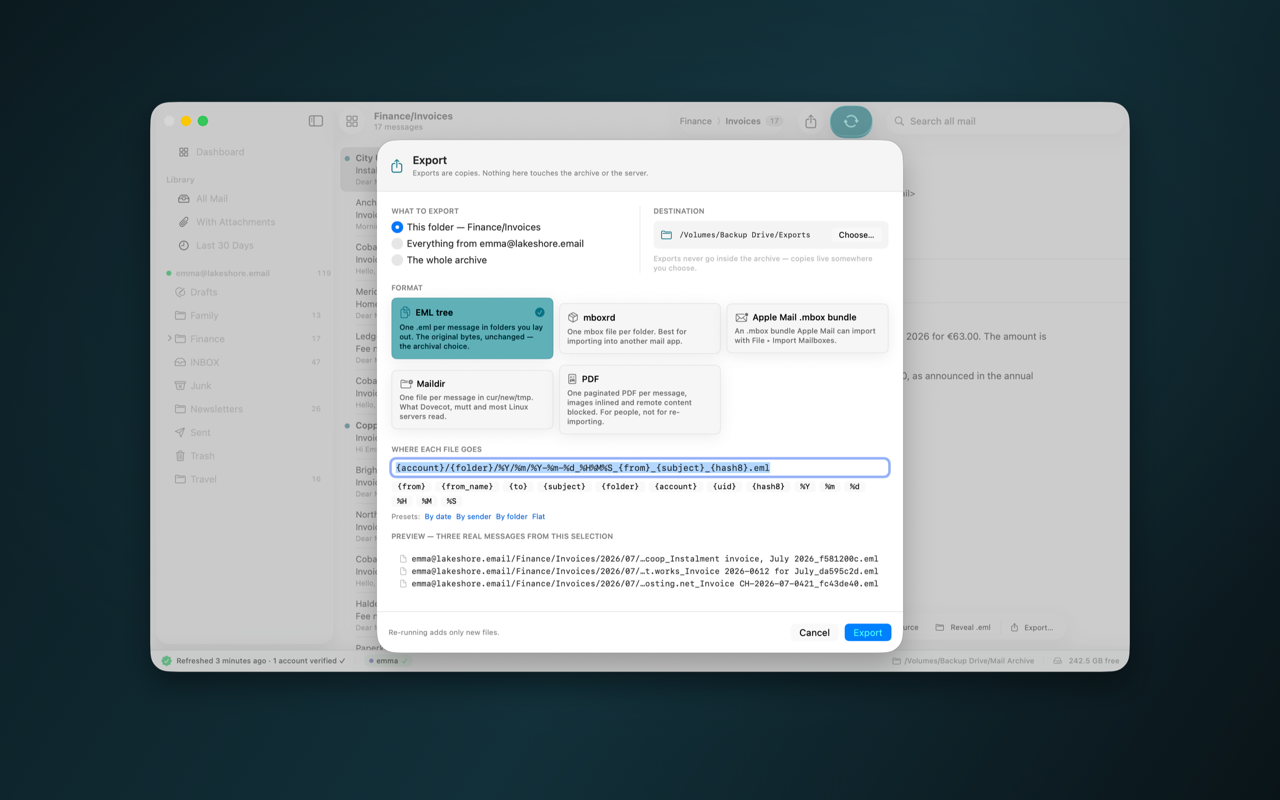Click the Invoices breadcrumb in toolbar

click(743, 121)
